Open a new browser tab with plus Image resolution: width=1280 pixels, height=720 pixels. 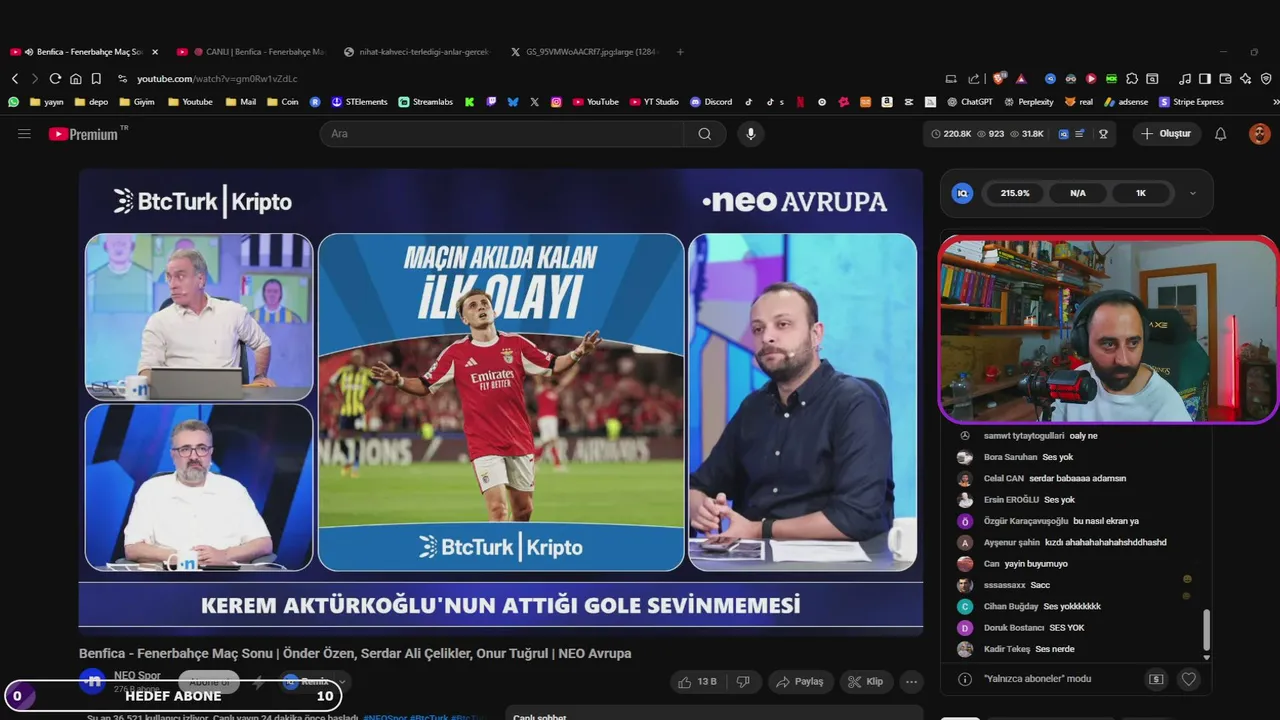pyautogui.click(x=680, y=52)
